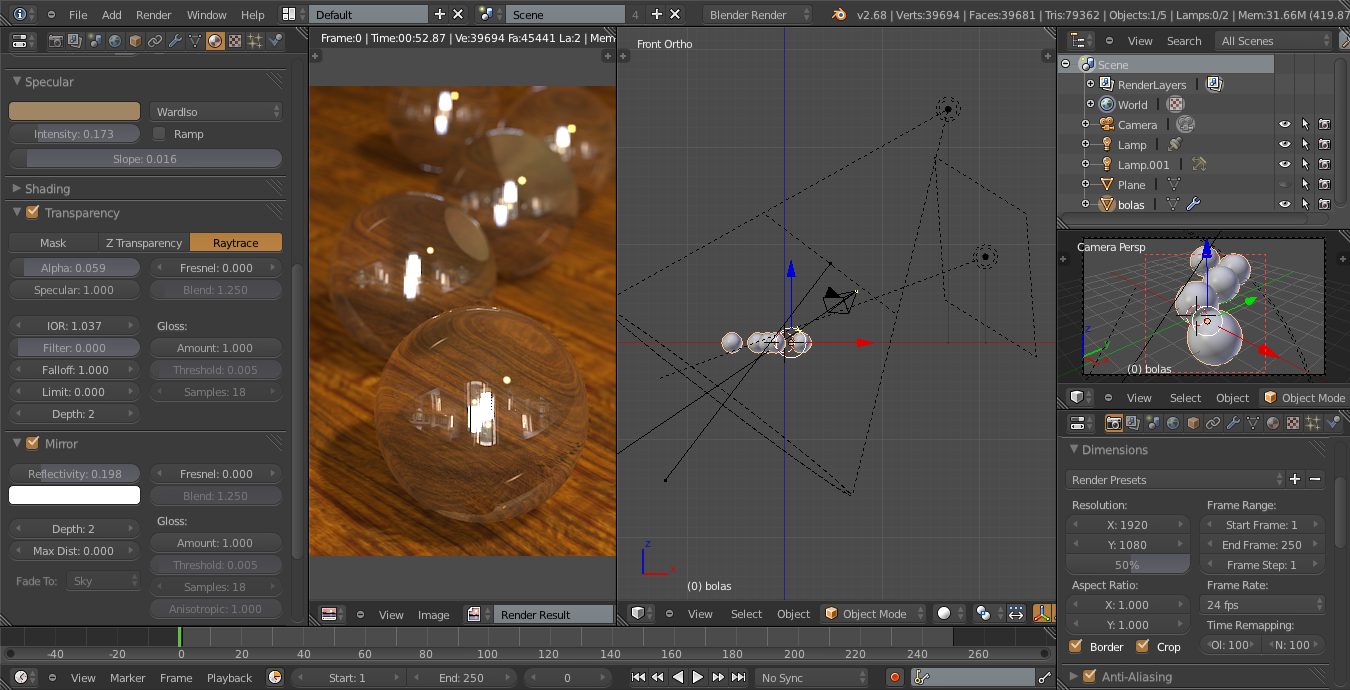Open the WardIso specular shader dropdown
Screen dimensions: 1350x690
tap(216, 112)
